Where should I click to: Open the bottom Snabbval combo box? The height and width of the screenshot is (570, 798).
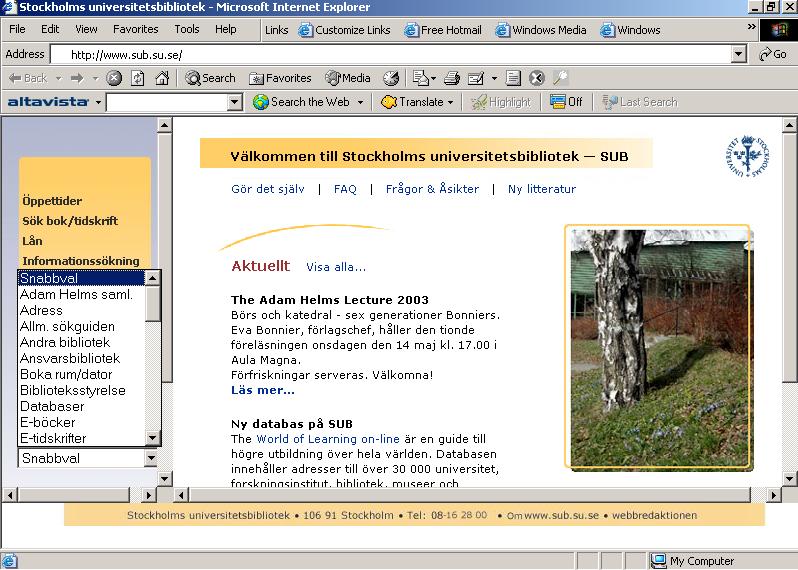[x=88, y=458]
